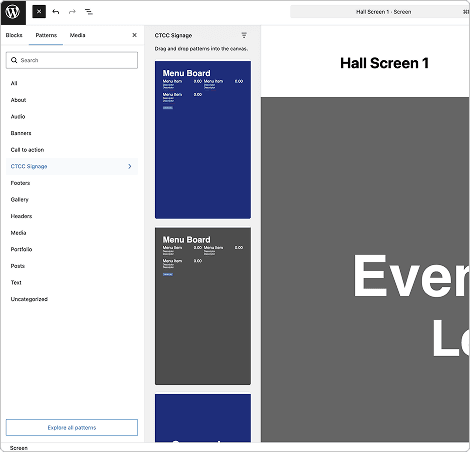470x452 pixels.
Task: Undo the last change
Action: [x=56, y=12]
